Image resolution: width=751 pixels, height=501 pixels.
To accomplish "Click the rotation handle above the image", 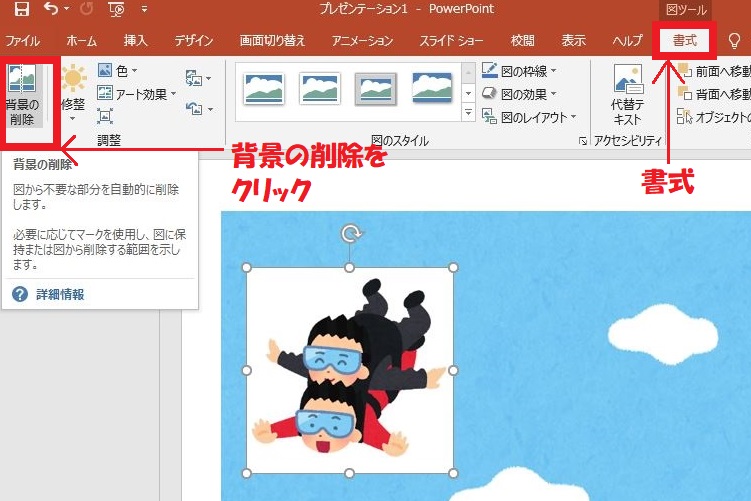I will (351, 234).
